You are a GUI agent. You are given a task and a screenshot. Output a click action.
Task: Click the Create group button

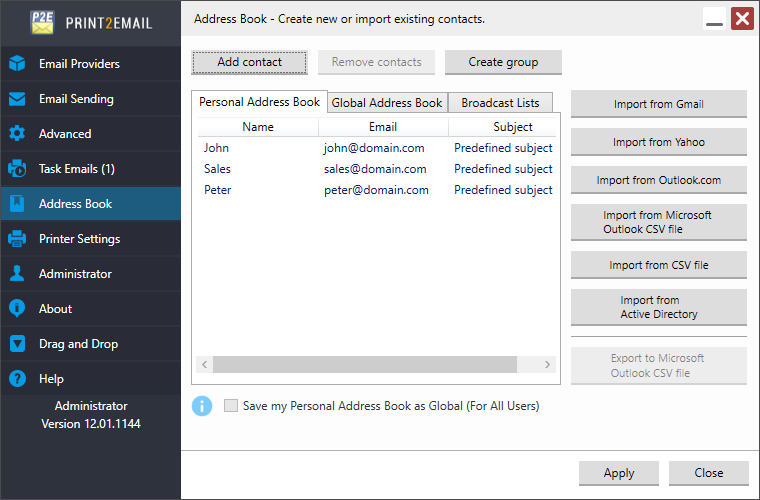click(x=503, y=62)
